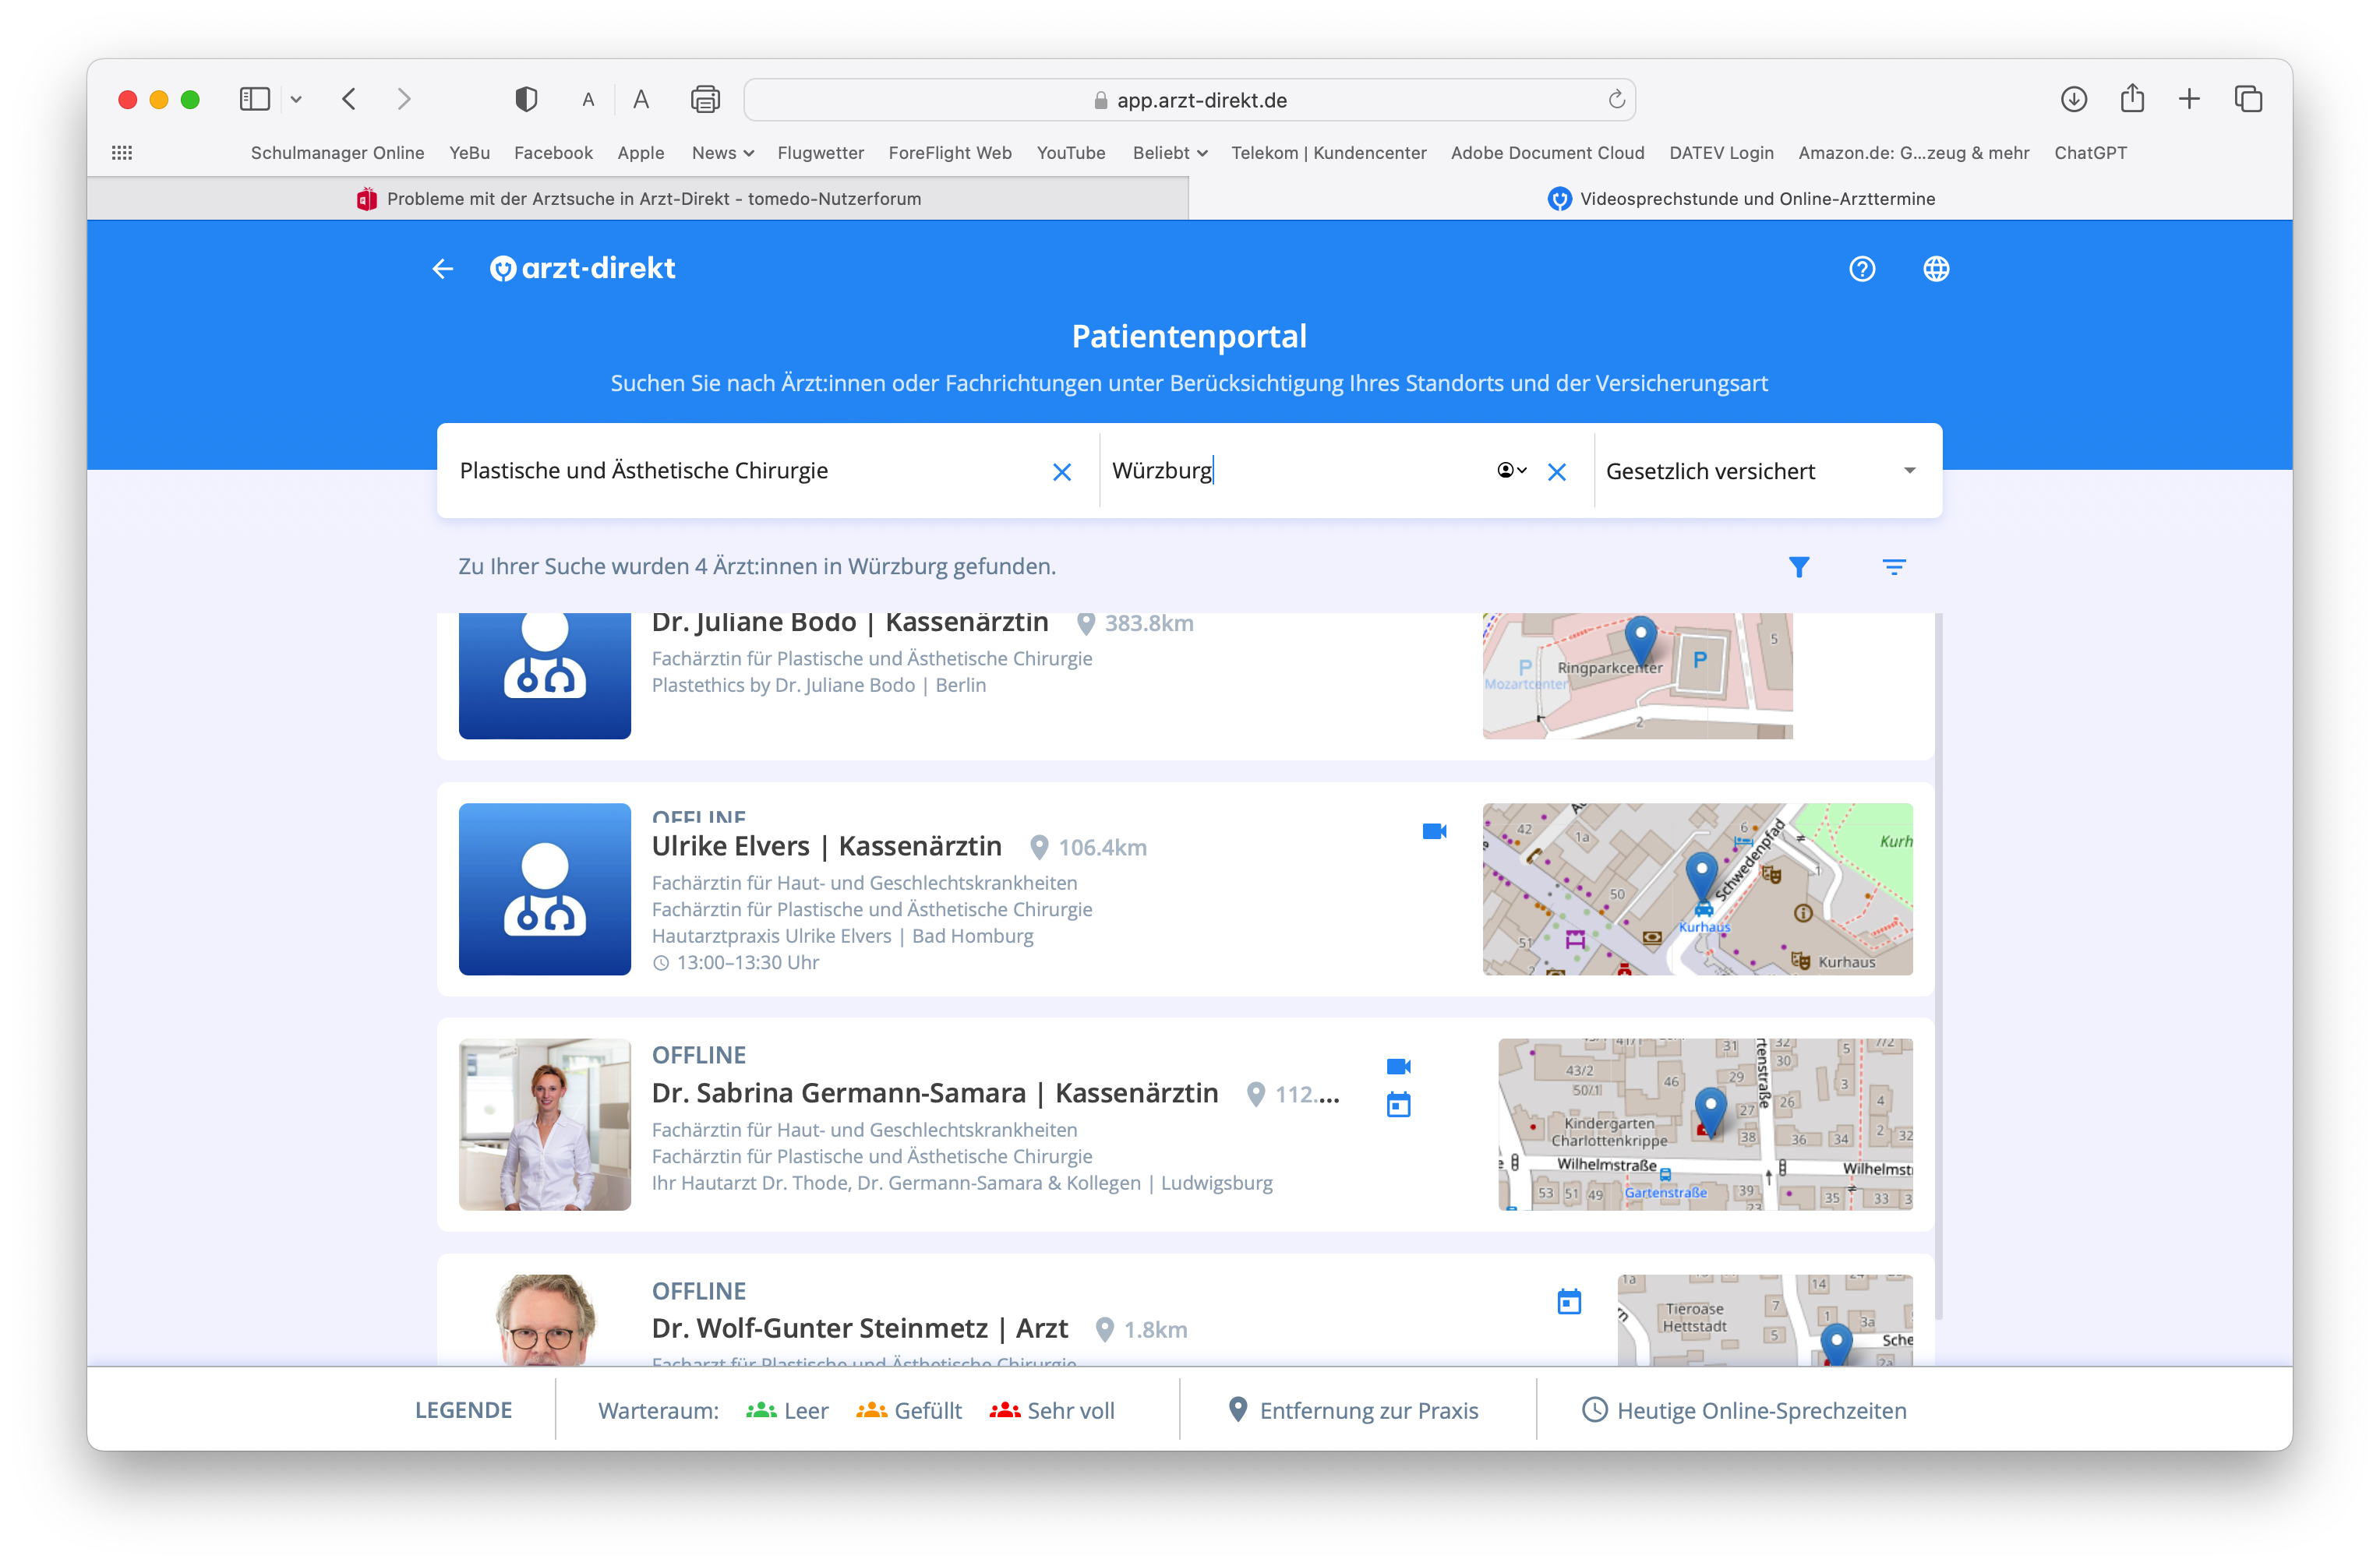Image resolution: width=2380 pixels, height=1566 pixels.
Task: Expand the News bookmarks folder
Action: click(x=722, y=152)
